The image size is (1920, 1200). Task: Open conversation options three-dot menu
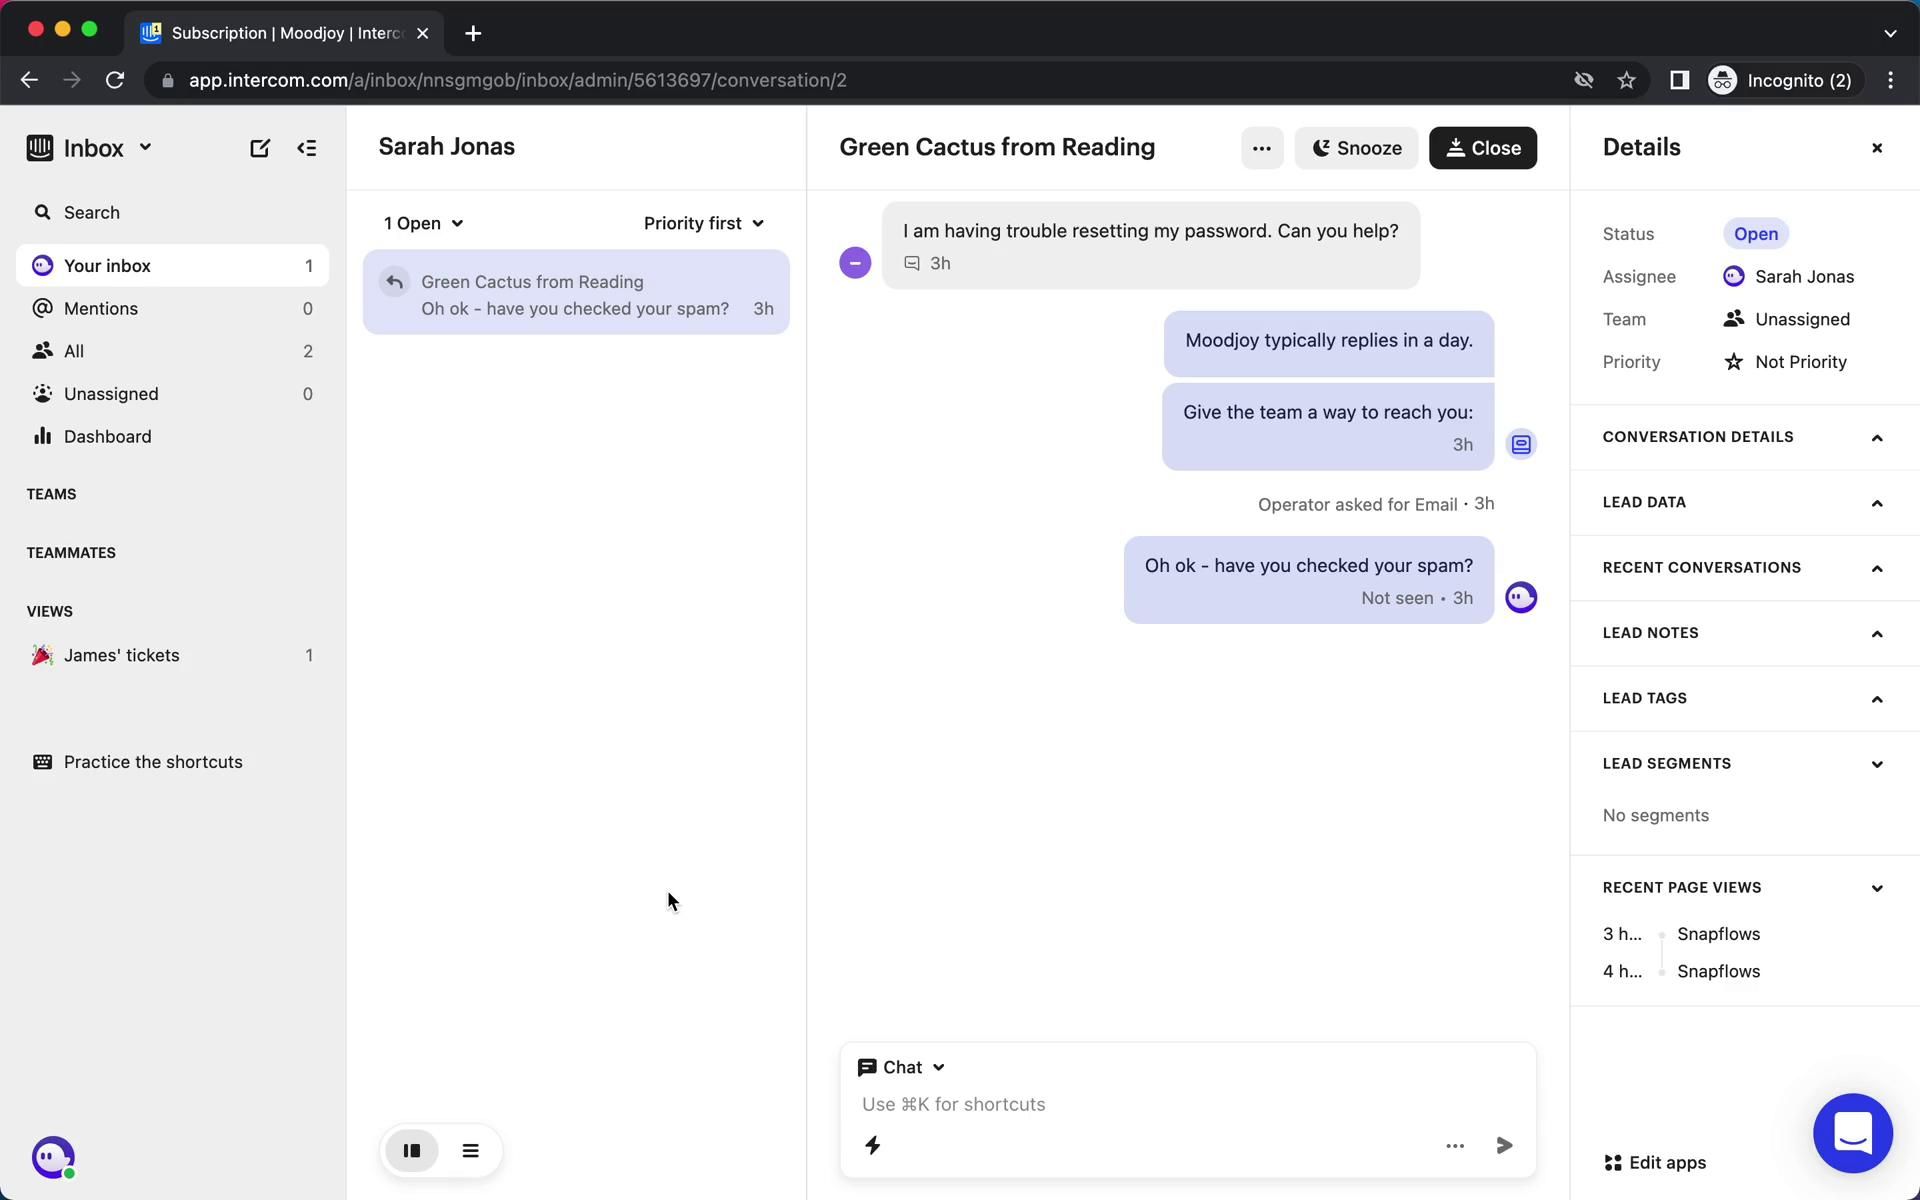(1261, 148)
